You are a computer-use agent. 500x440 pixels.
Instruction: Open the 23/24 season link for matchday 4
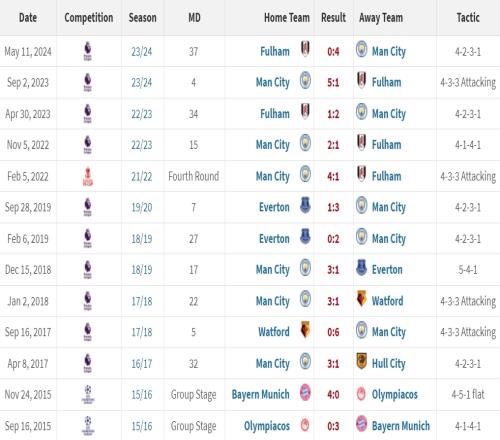click(x=142, y=83)
